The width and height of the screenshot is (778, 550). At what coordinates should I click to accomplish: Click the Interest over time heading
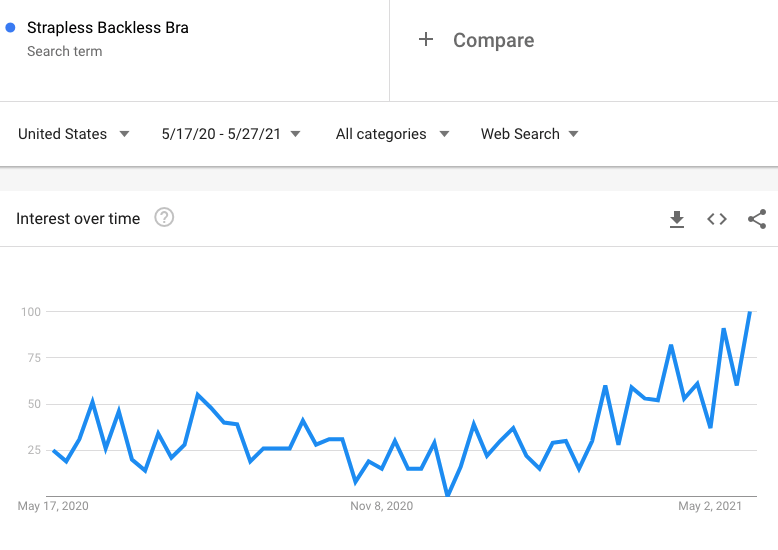click(x=78, y=218)
